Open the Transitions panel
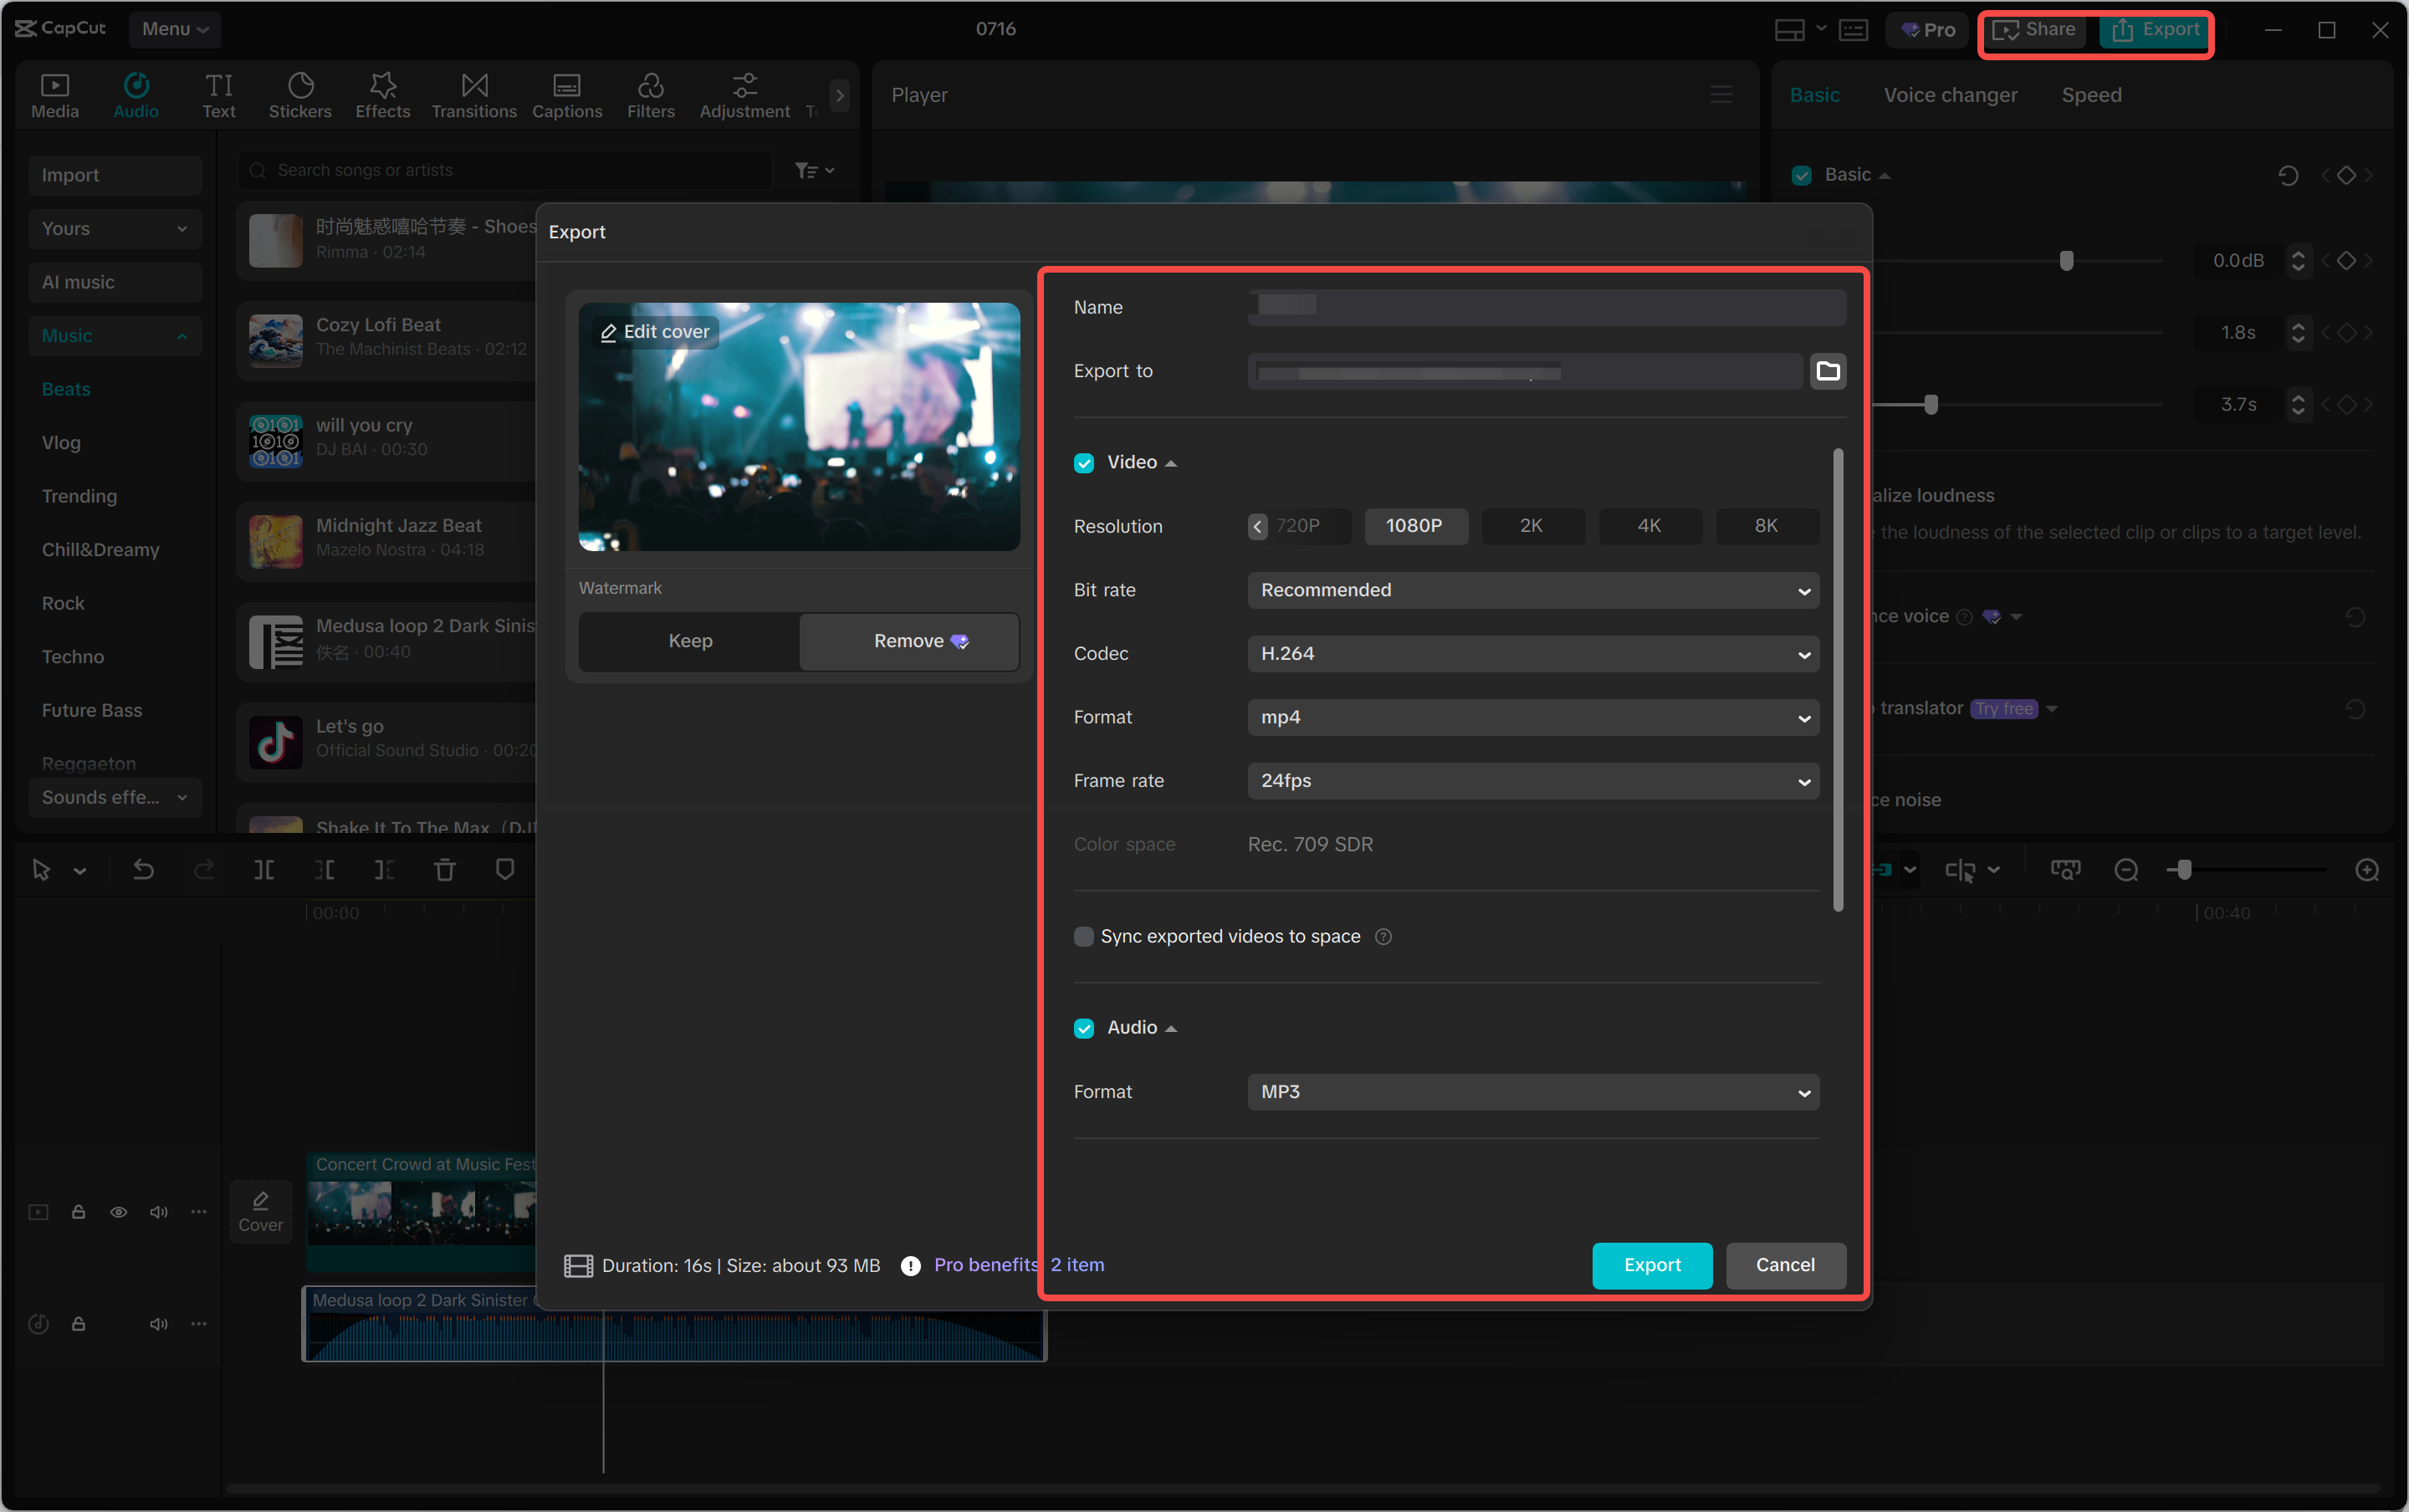This screenshot has width=2409, height=1512. (473, 94)
